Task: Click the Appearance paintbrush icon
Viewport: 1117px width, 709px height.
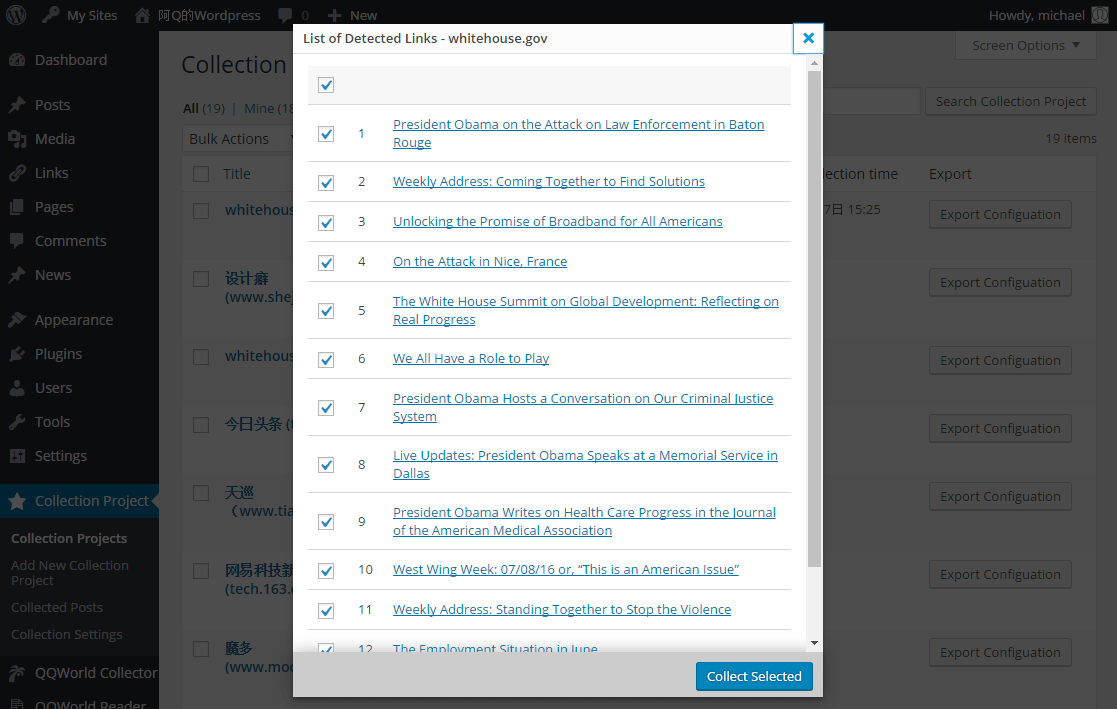Action: click(x=17, y=320)
